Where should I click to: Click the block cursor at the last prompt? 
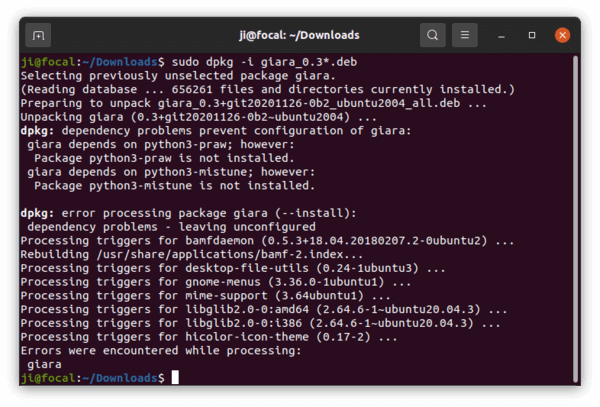coord(175,377)
